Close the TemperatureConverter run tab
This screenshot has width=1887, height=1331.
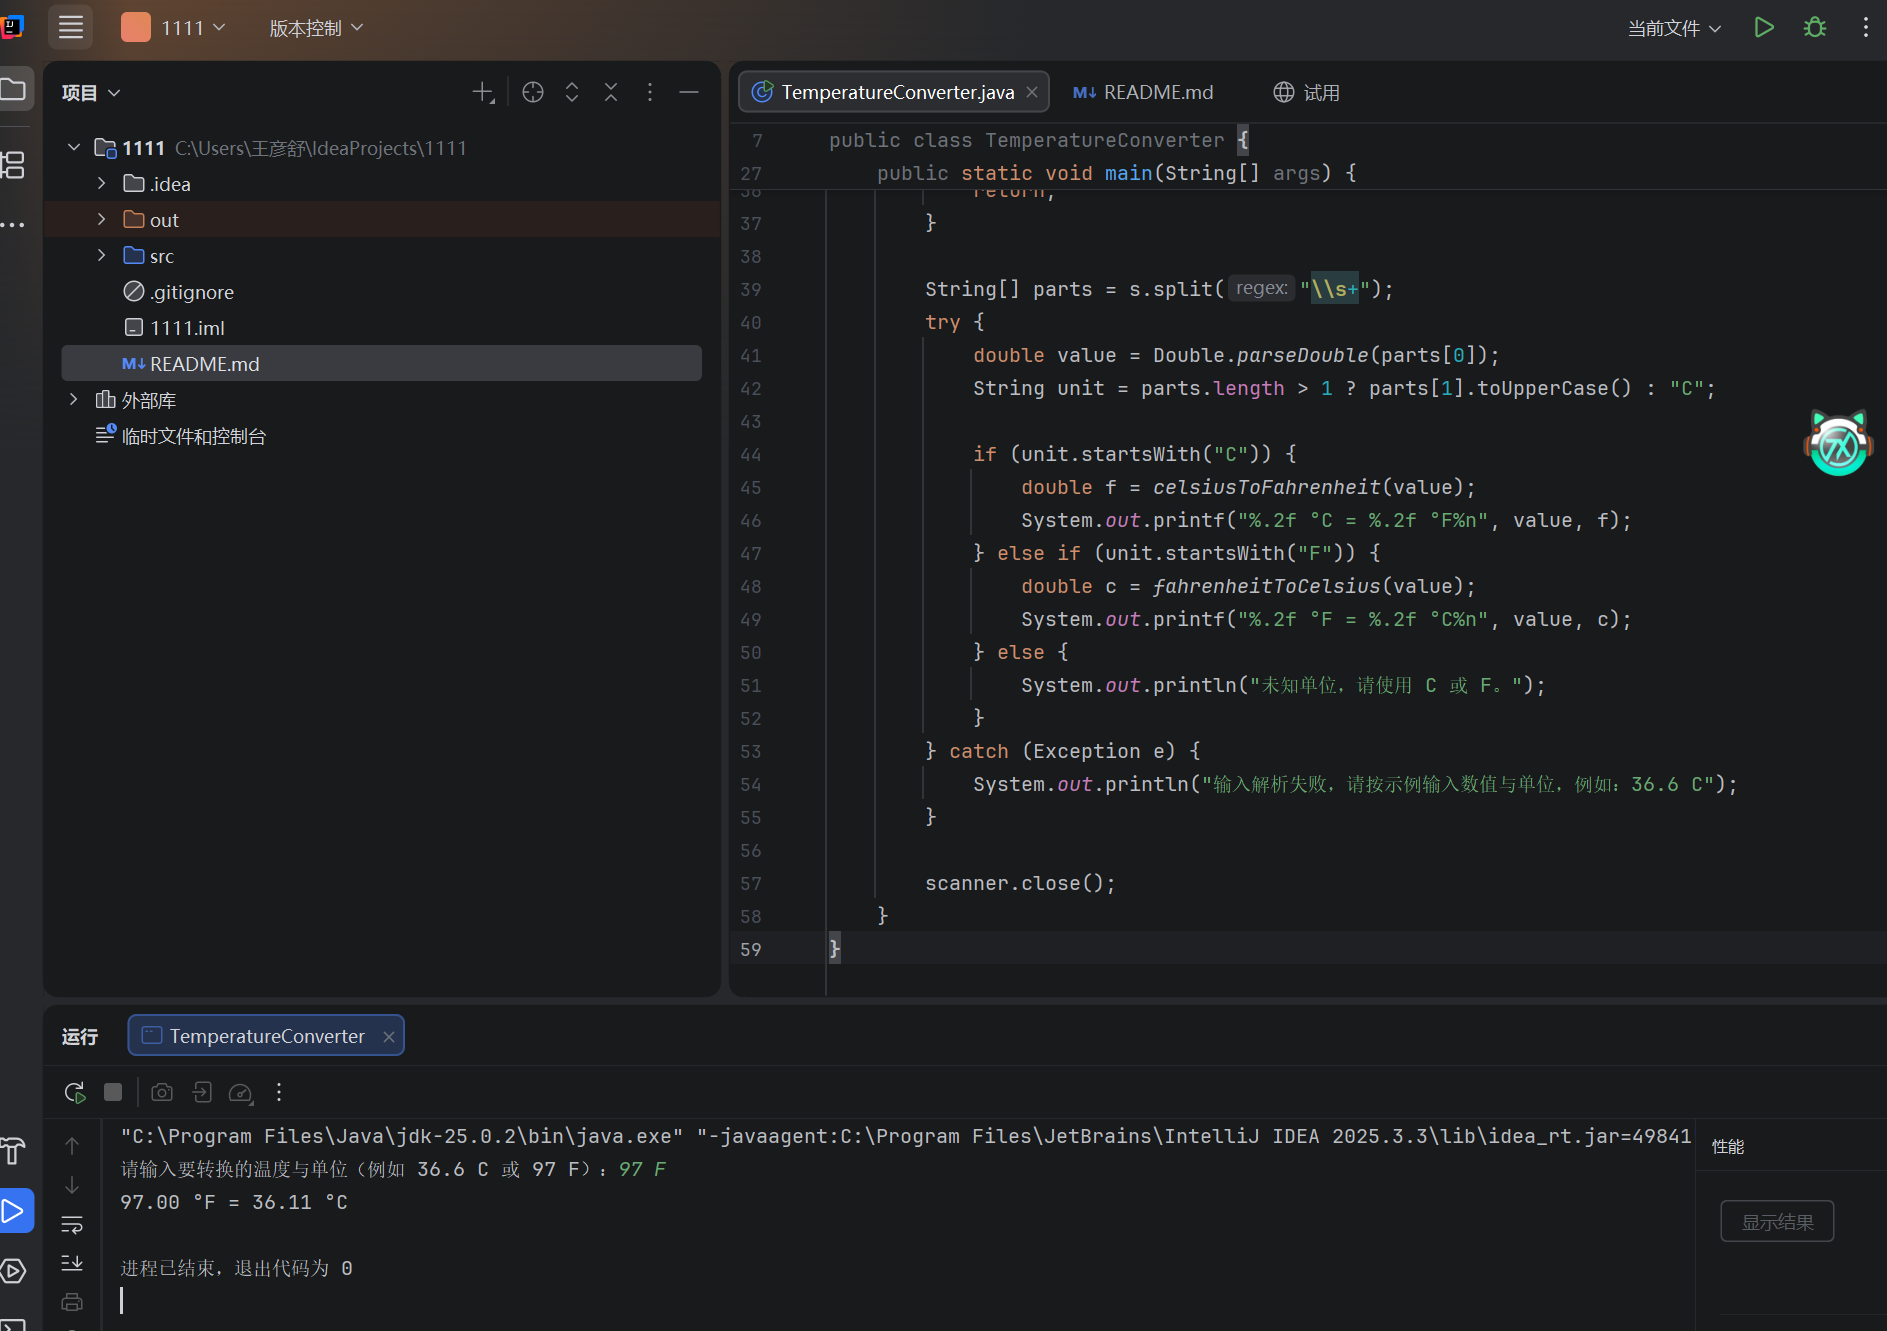click(x=389, y=1037)
